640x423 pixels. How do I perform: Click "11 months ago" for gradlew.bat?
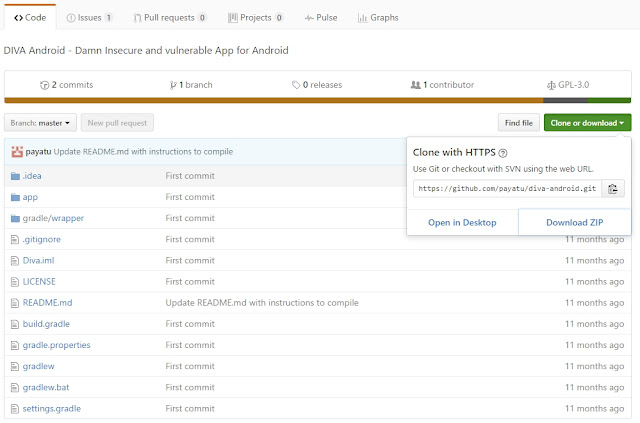[x=594, y=387]
